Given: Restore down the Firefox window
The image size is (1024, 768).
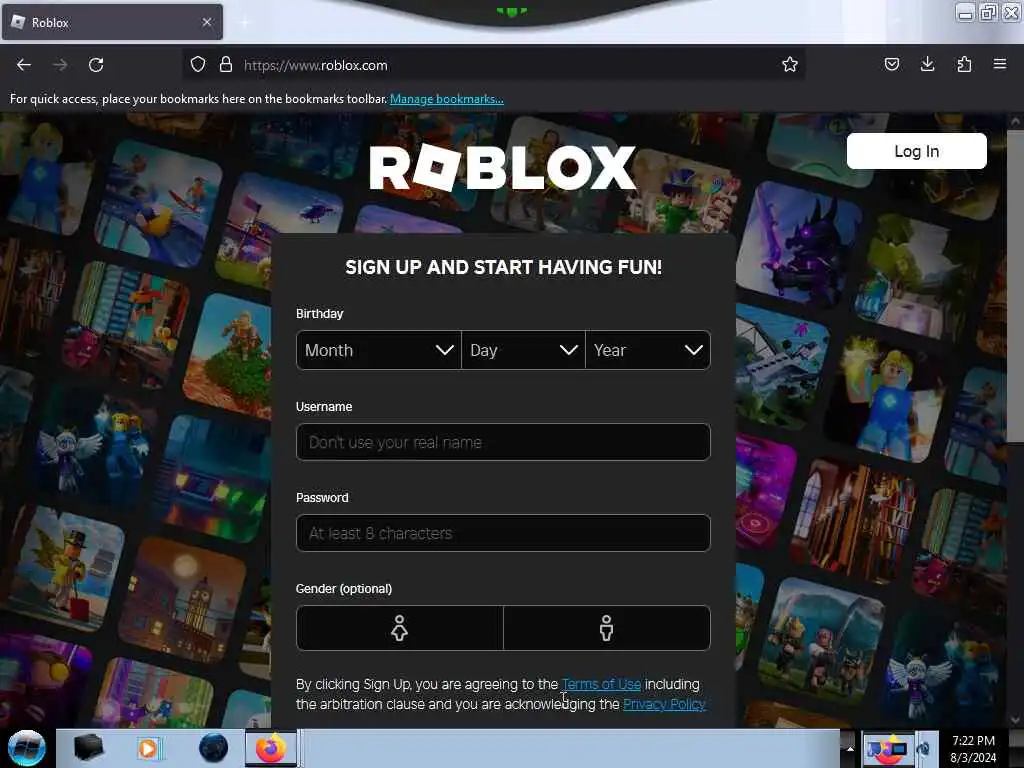Looking at the screenshot, I should (x=988, y=12).
